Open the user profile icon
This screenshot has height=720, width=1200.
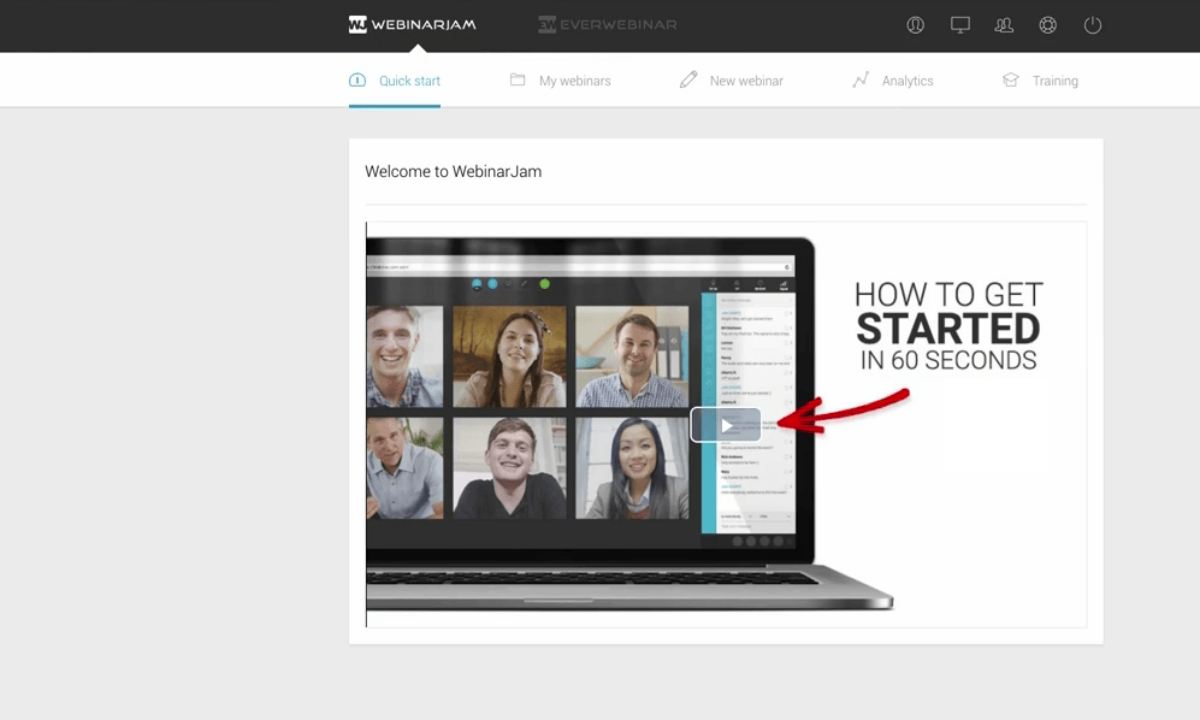click(x=915, y=25)
